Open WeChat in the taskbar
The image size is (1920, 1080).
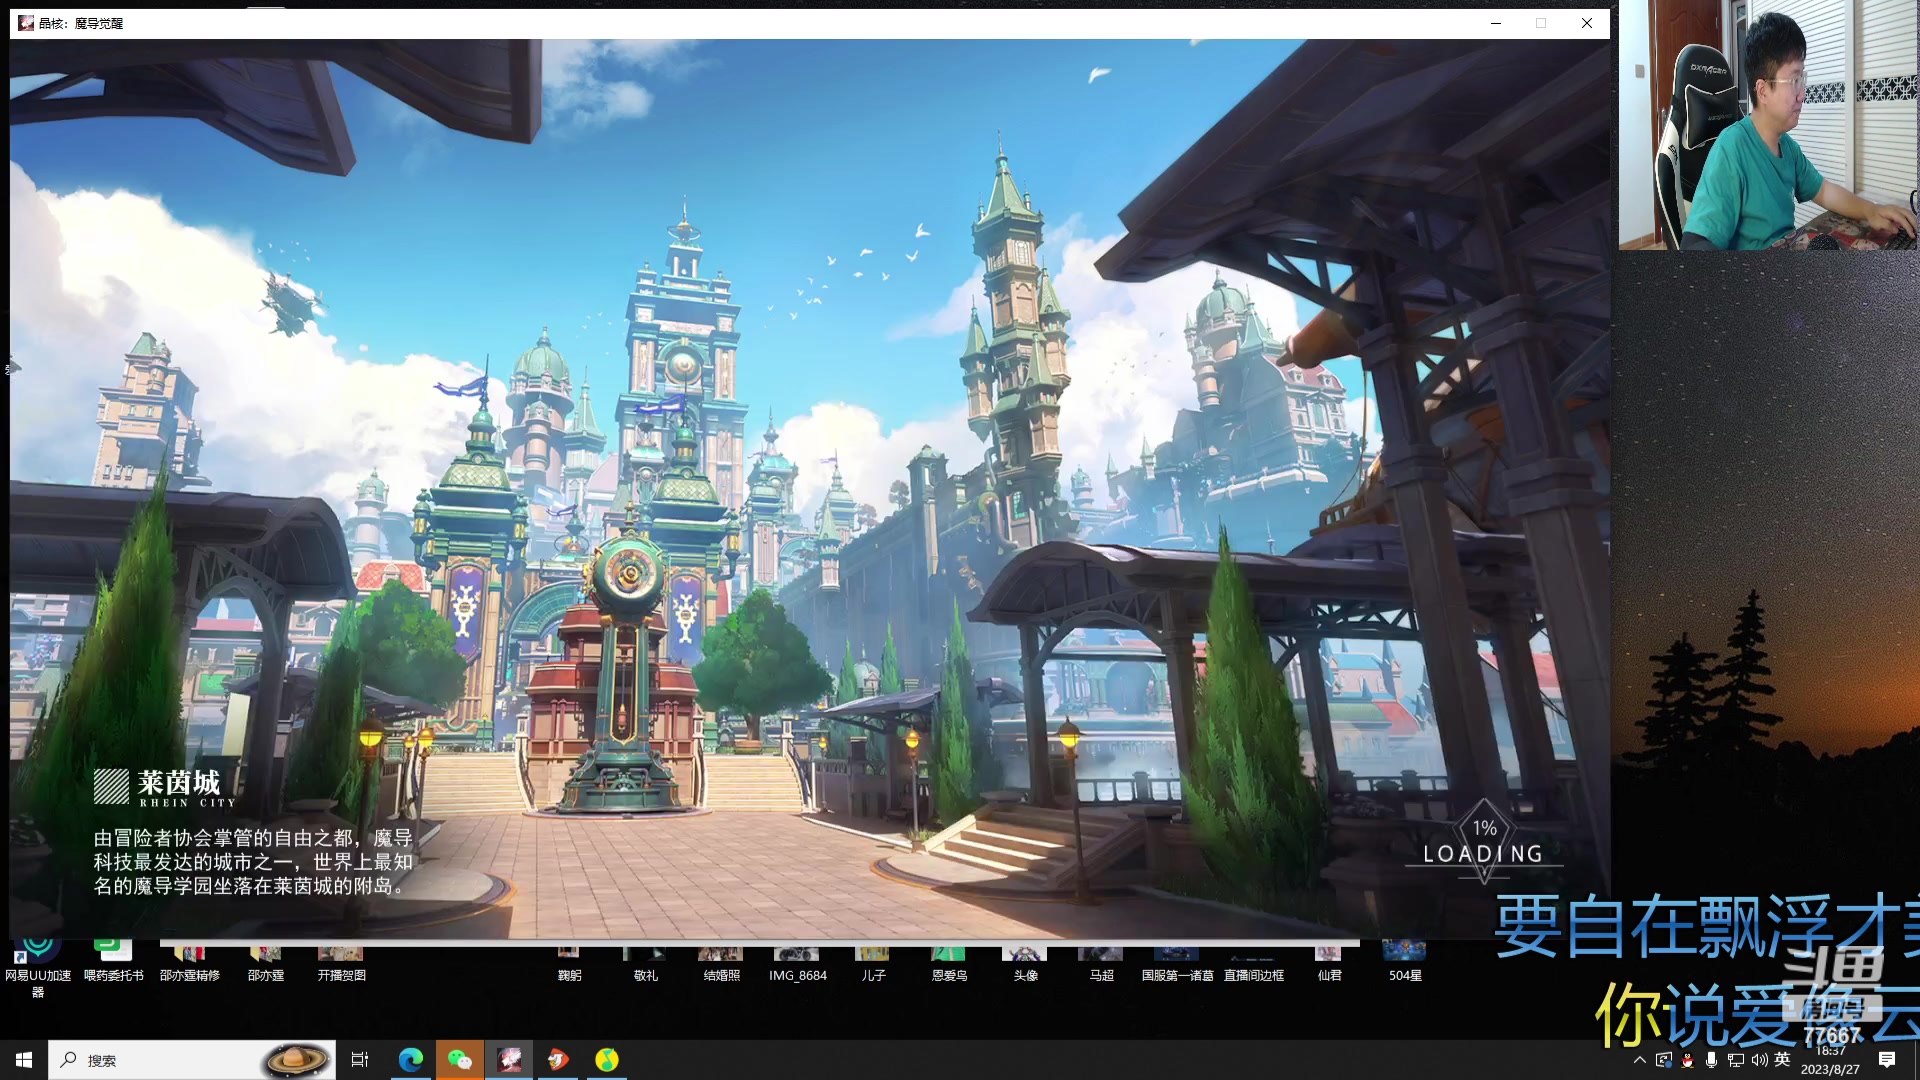point(460,1060)
